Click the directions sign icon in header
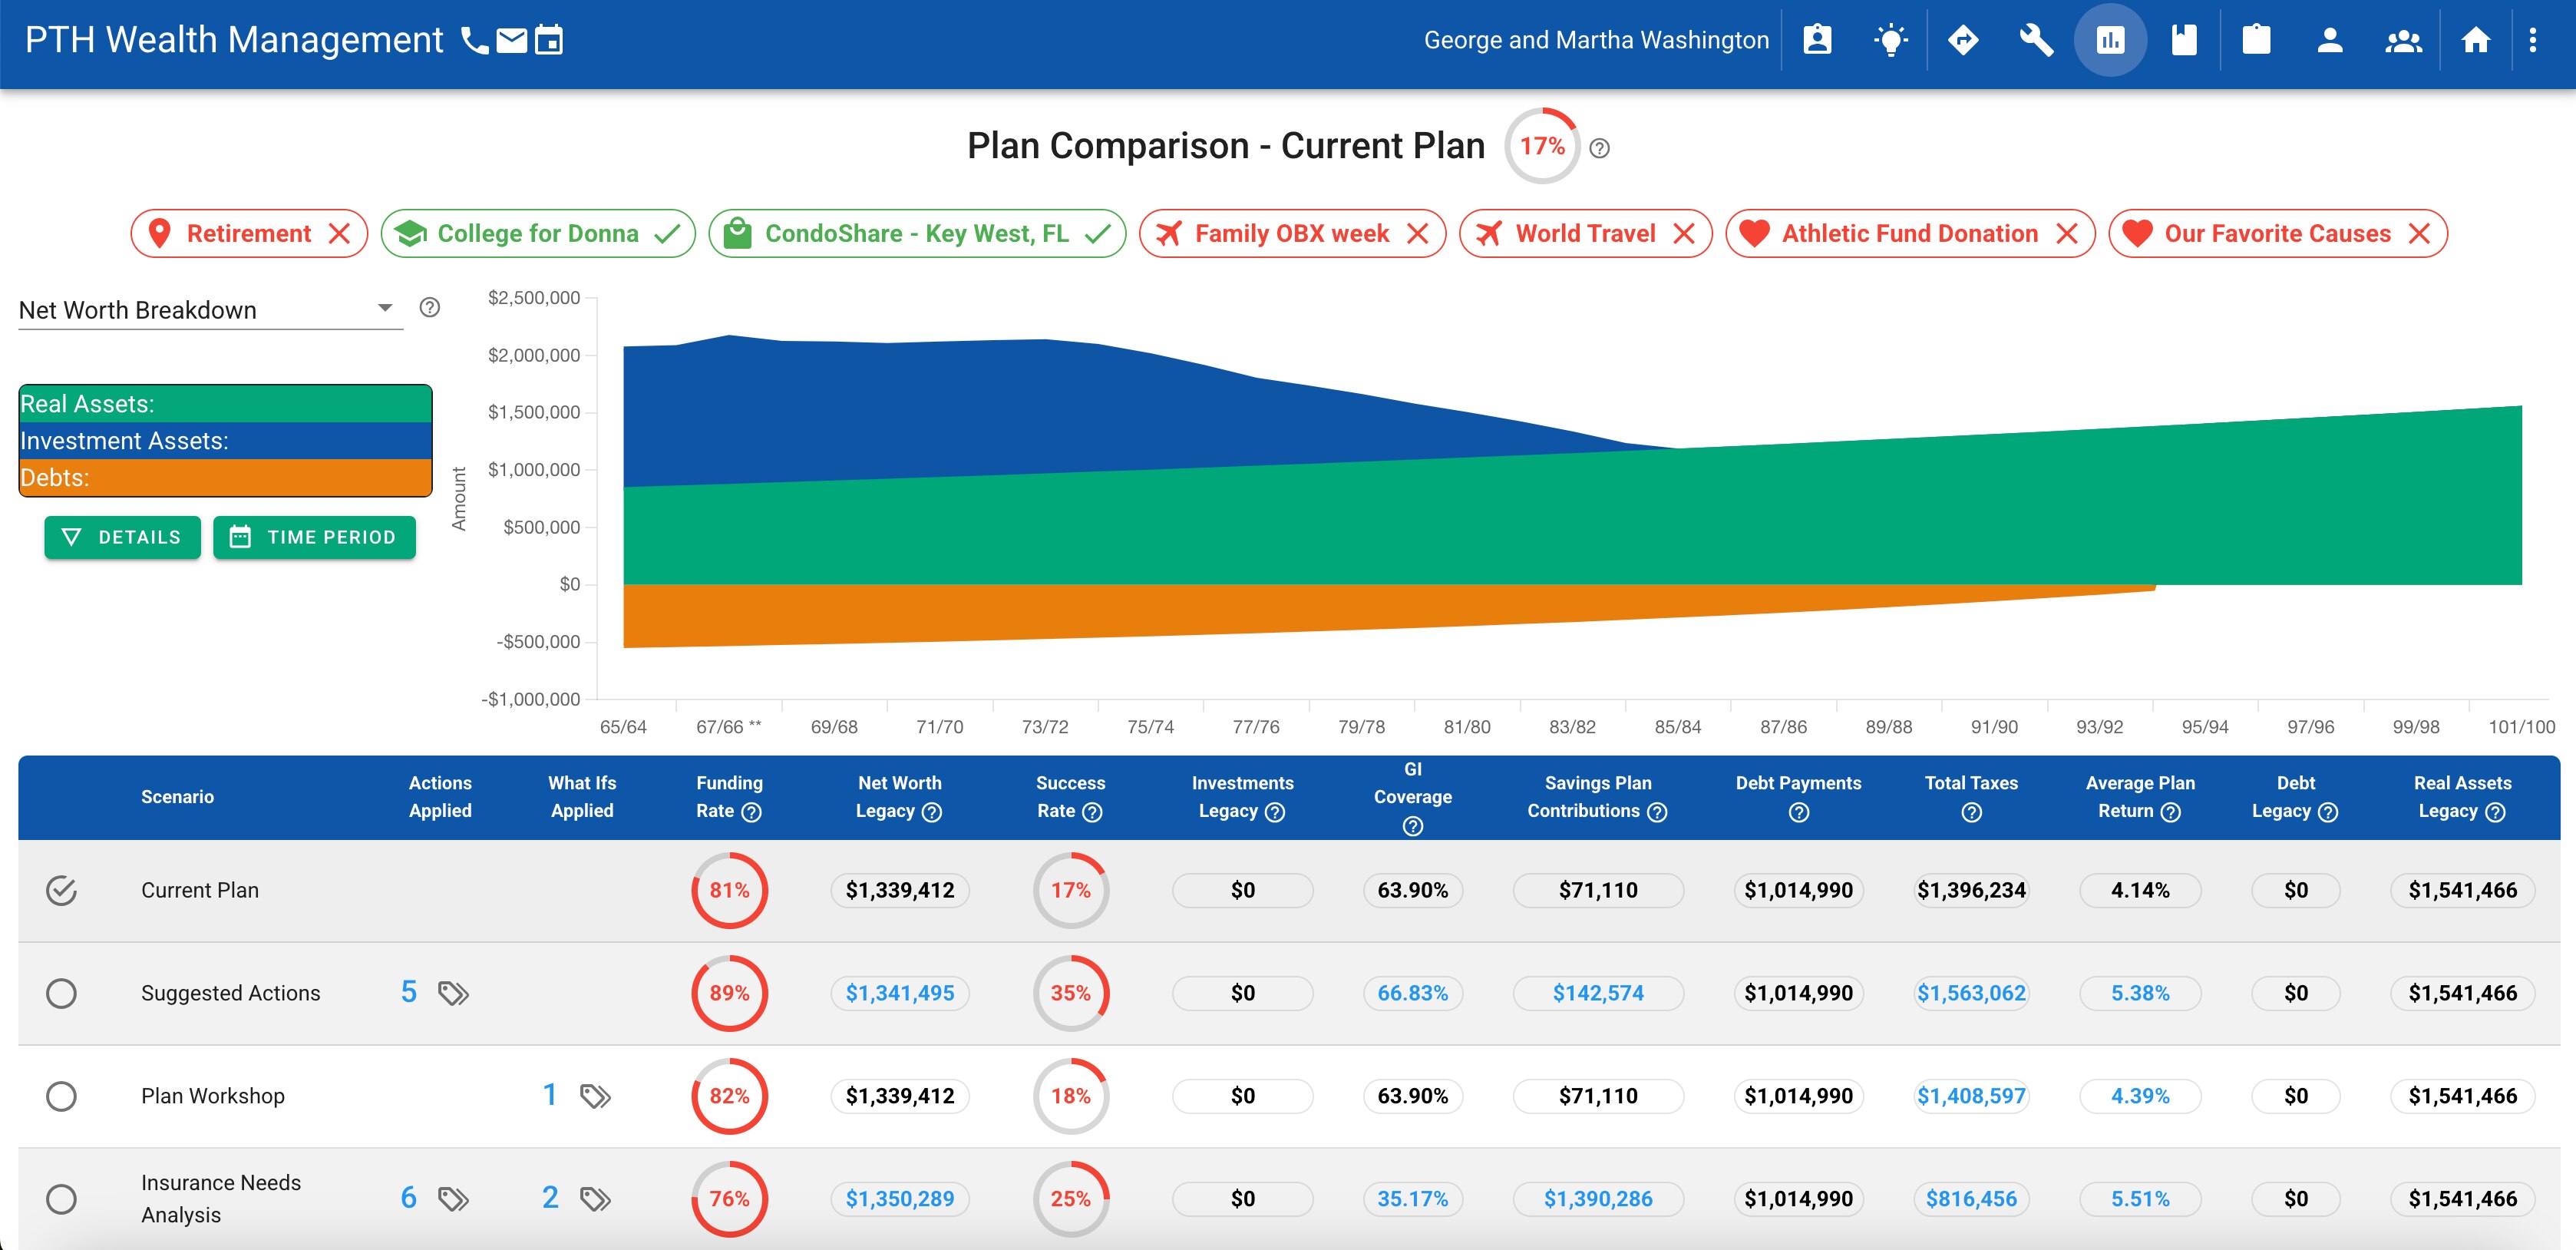 1963,41
